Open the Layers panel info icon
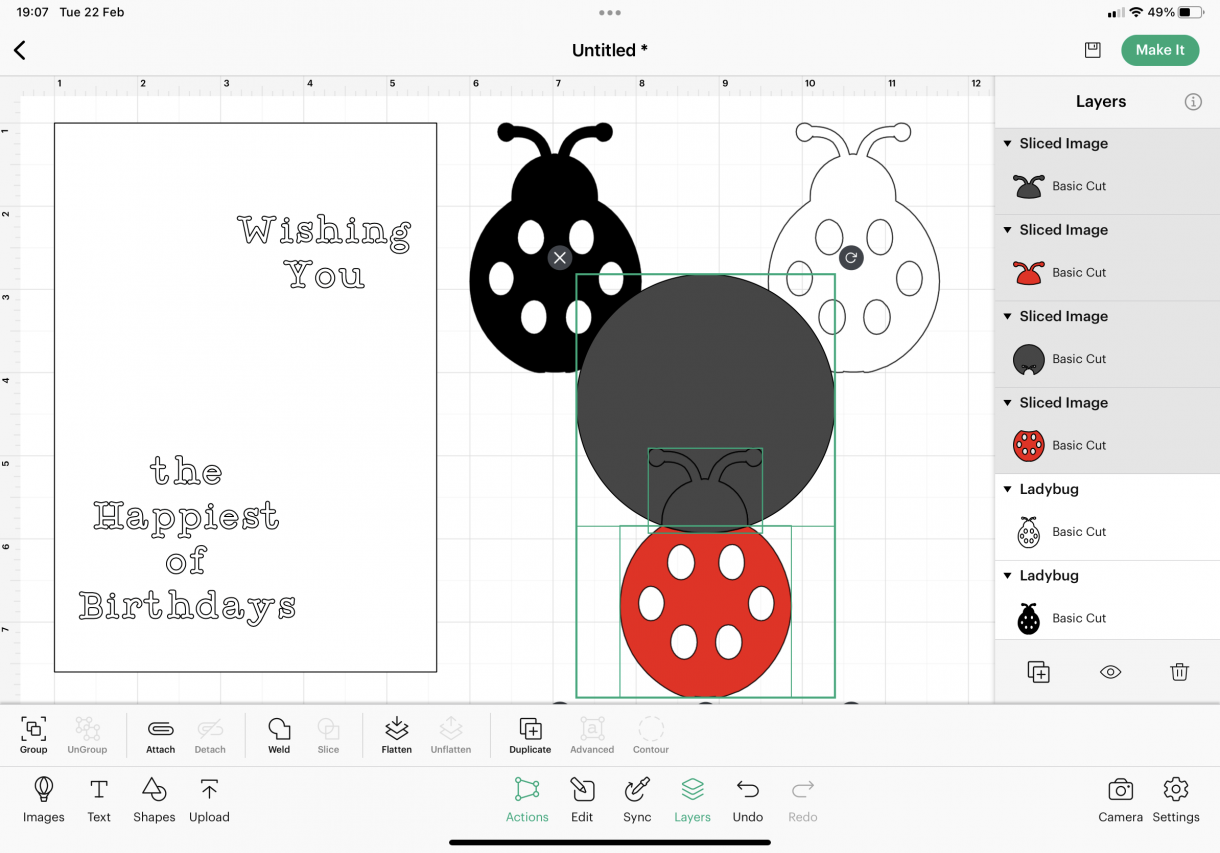 [1192, 102]
